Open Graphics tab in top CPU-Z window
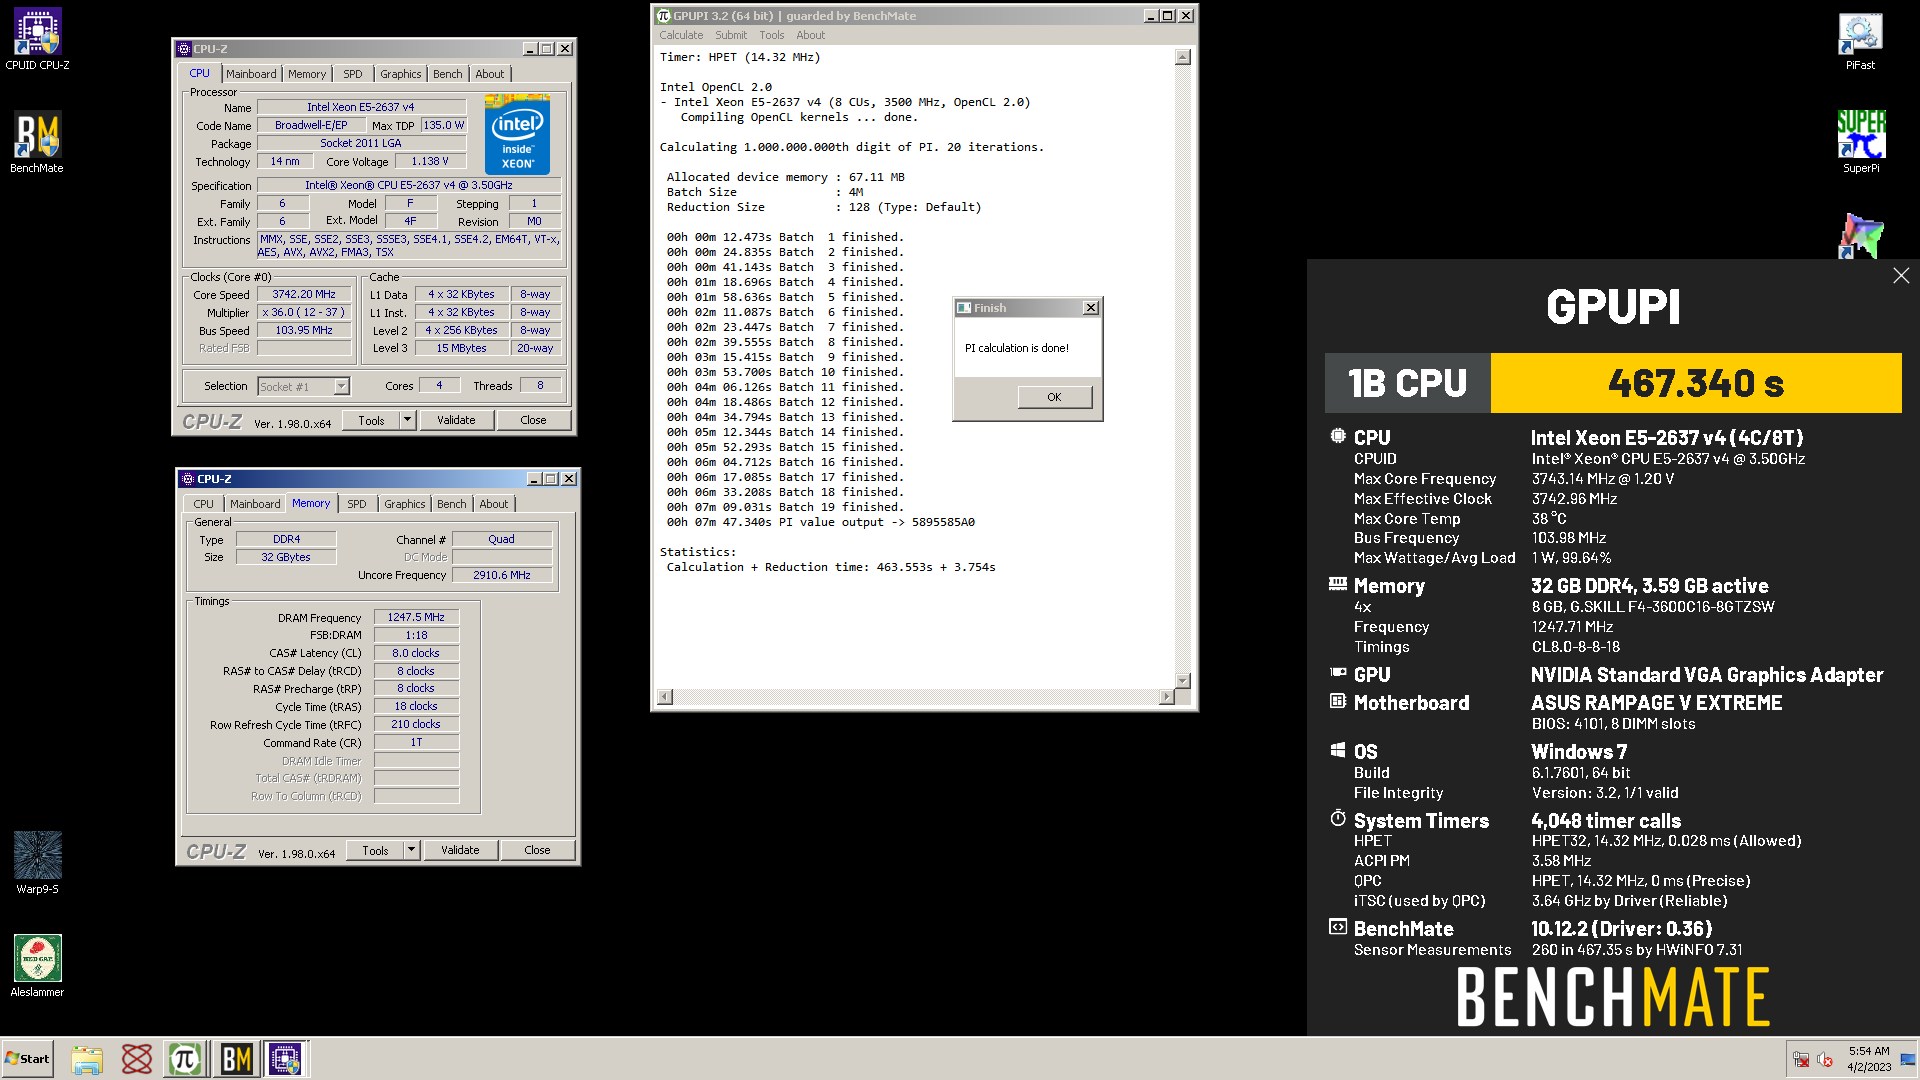The height and width of the screenshot is (1080, 1920). tap(401, 74)
